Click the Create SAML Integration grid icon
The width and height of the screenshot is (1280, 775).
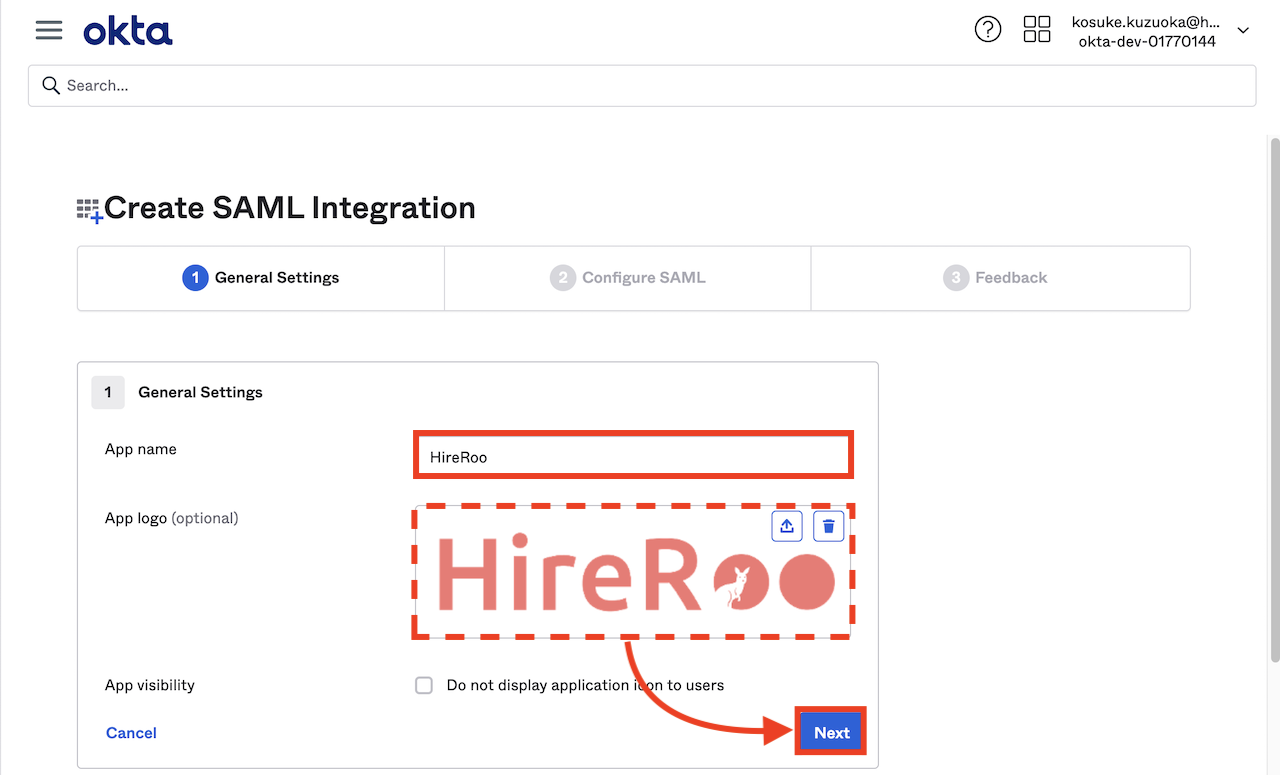(90, 210)
